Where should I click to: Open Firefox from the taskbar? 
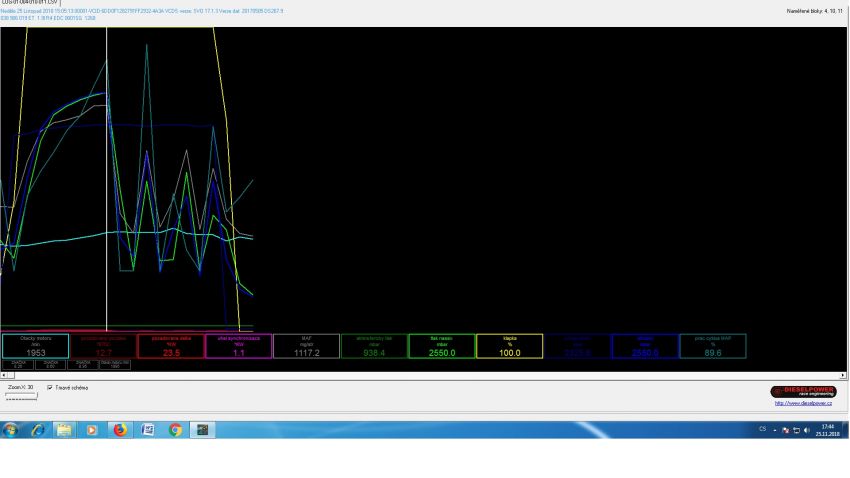coord(120,430)
